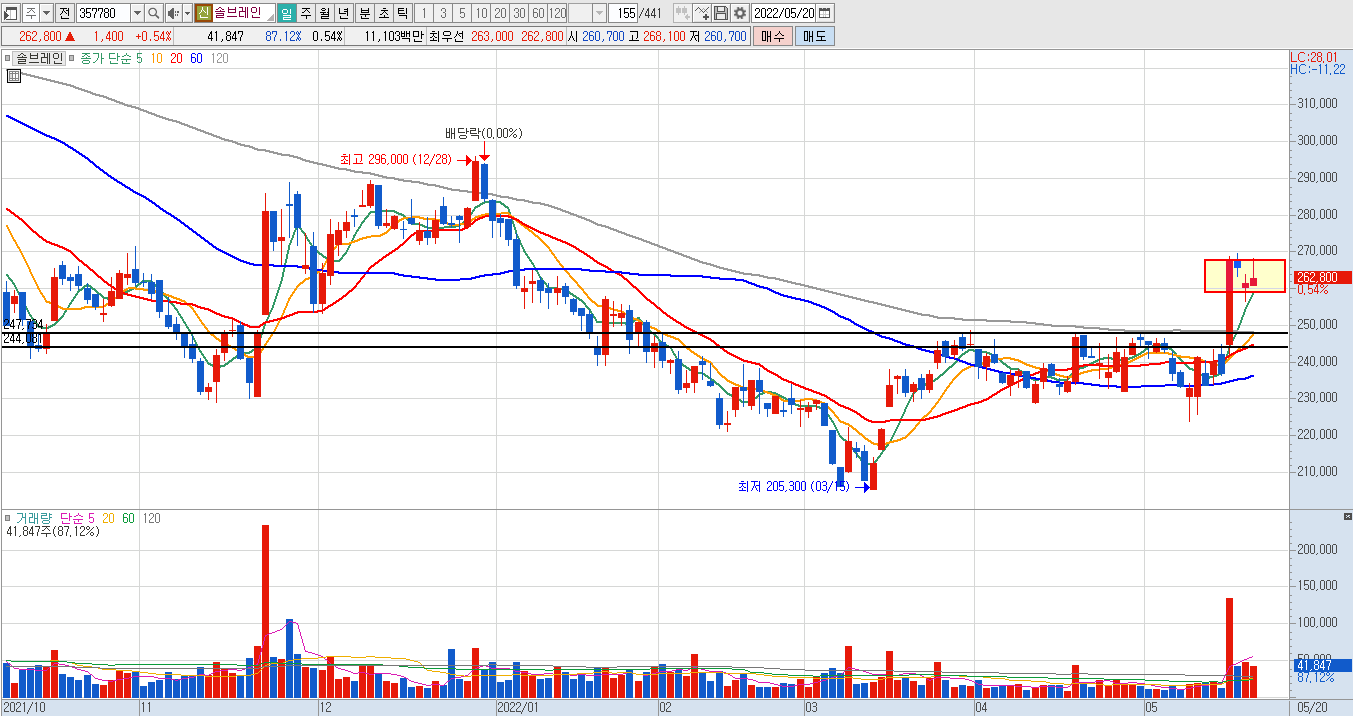The height and width of the screenshot is (716, 1353).
Task: Switch to monthly (월) chart period
Action: pos(325,13)
